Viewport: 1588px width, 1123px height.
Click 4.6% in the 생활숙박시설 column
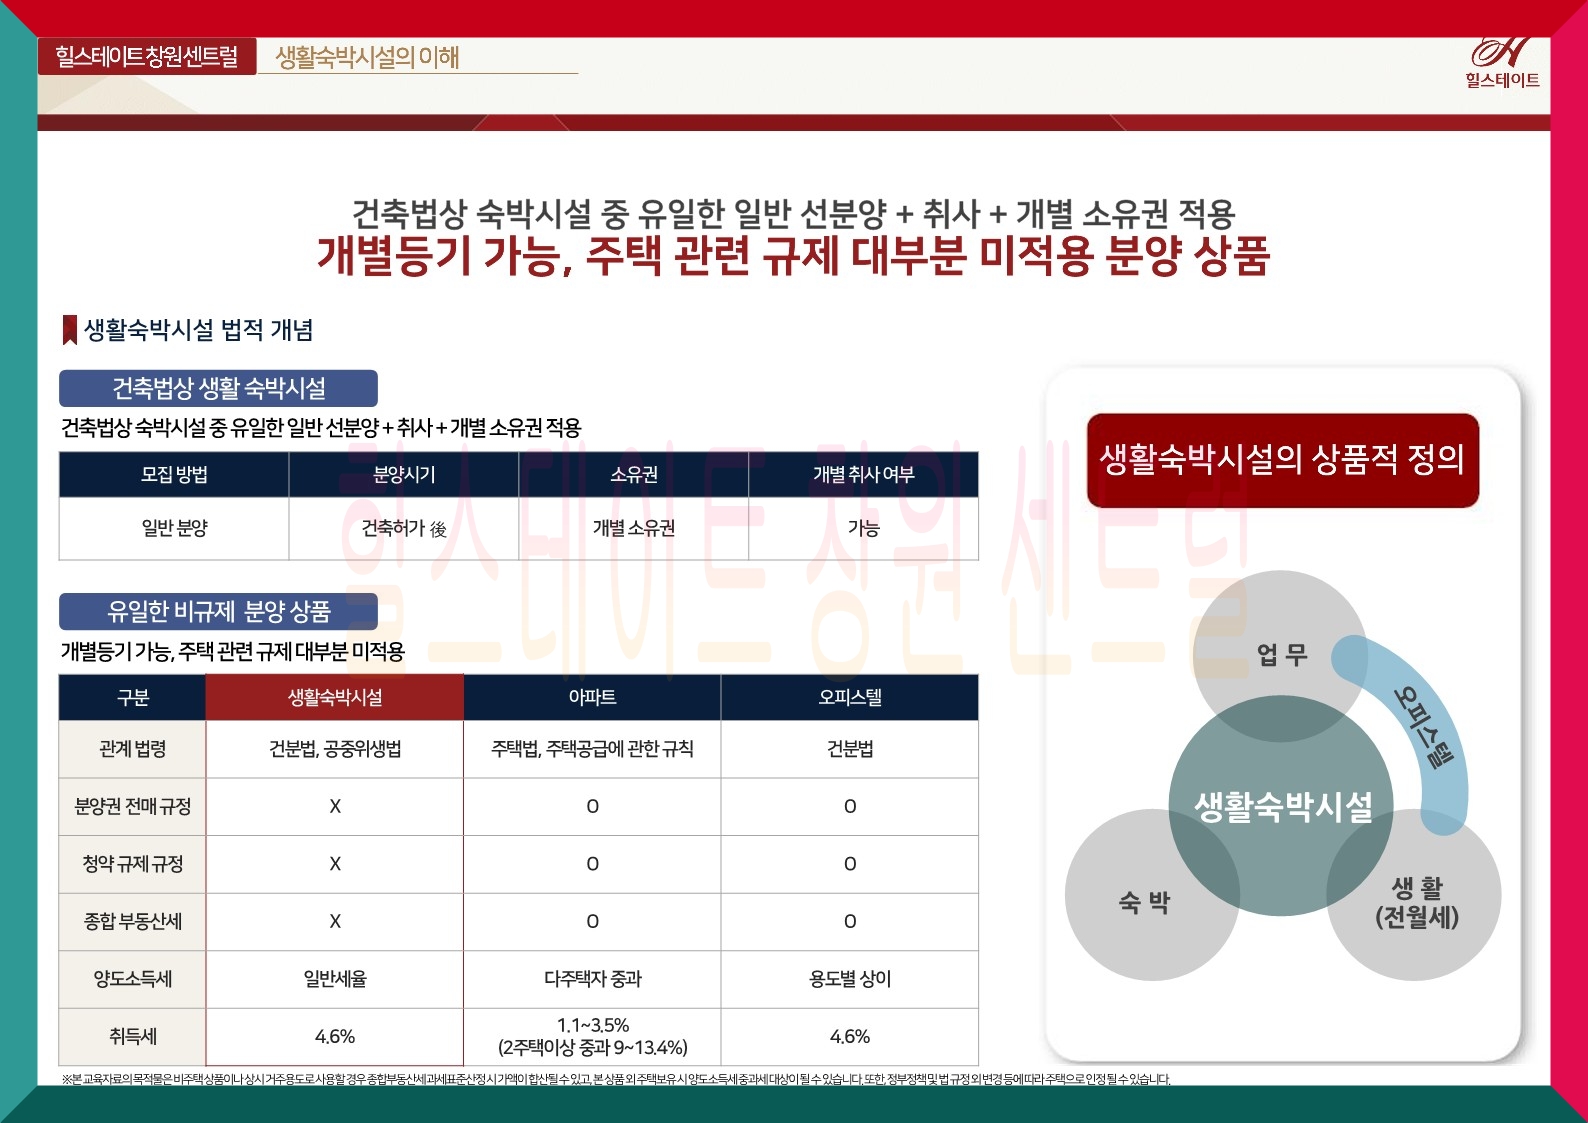pyautogui.click(x=335, y=1036)
